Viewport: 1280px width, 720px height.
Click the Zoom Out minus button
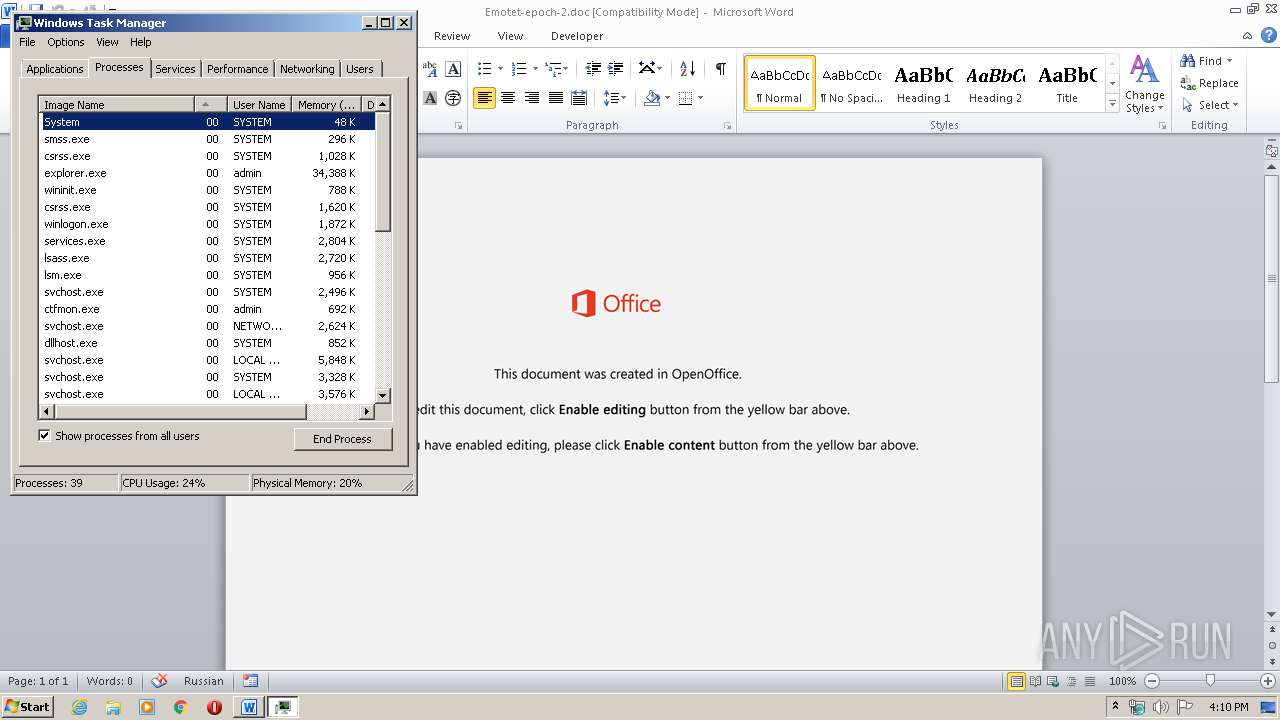click(1151, 681)
